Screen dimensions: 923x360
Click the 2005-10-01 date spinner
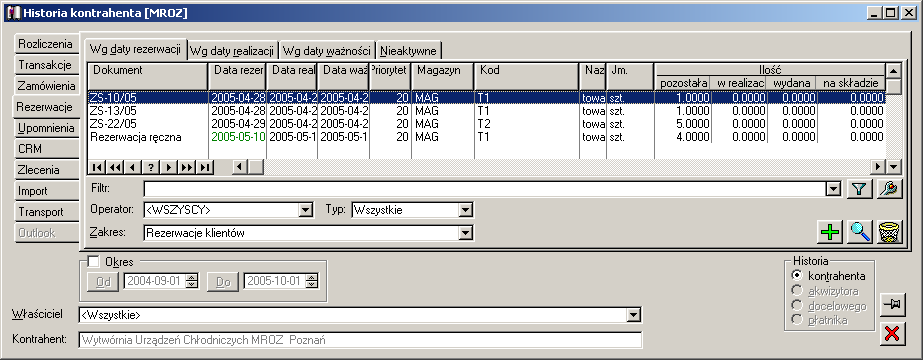pyautogui.click(x=312, y=281)
